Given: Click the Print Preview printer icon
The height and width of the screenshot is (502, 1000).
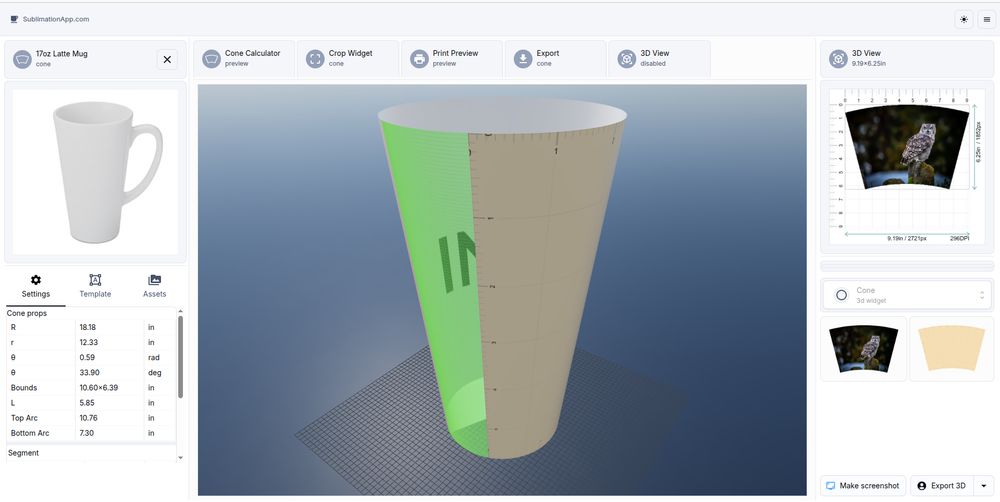Looking at the screenshot, I should click(419, 59).
